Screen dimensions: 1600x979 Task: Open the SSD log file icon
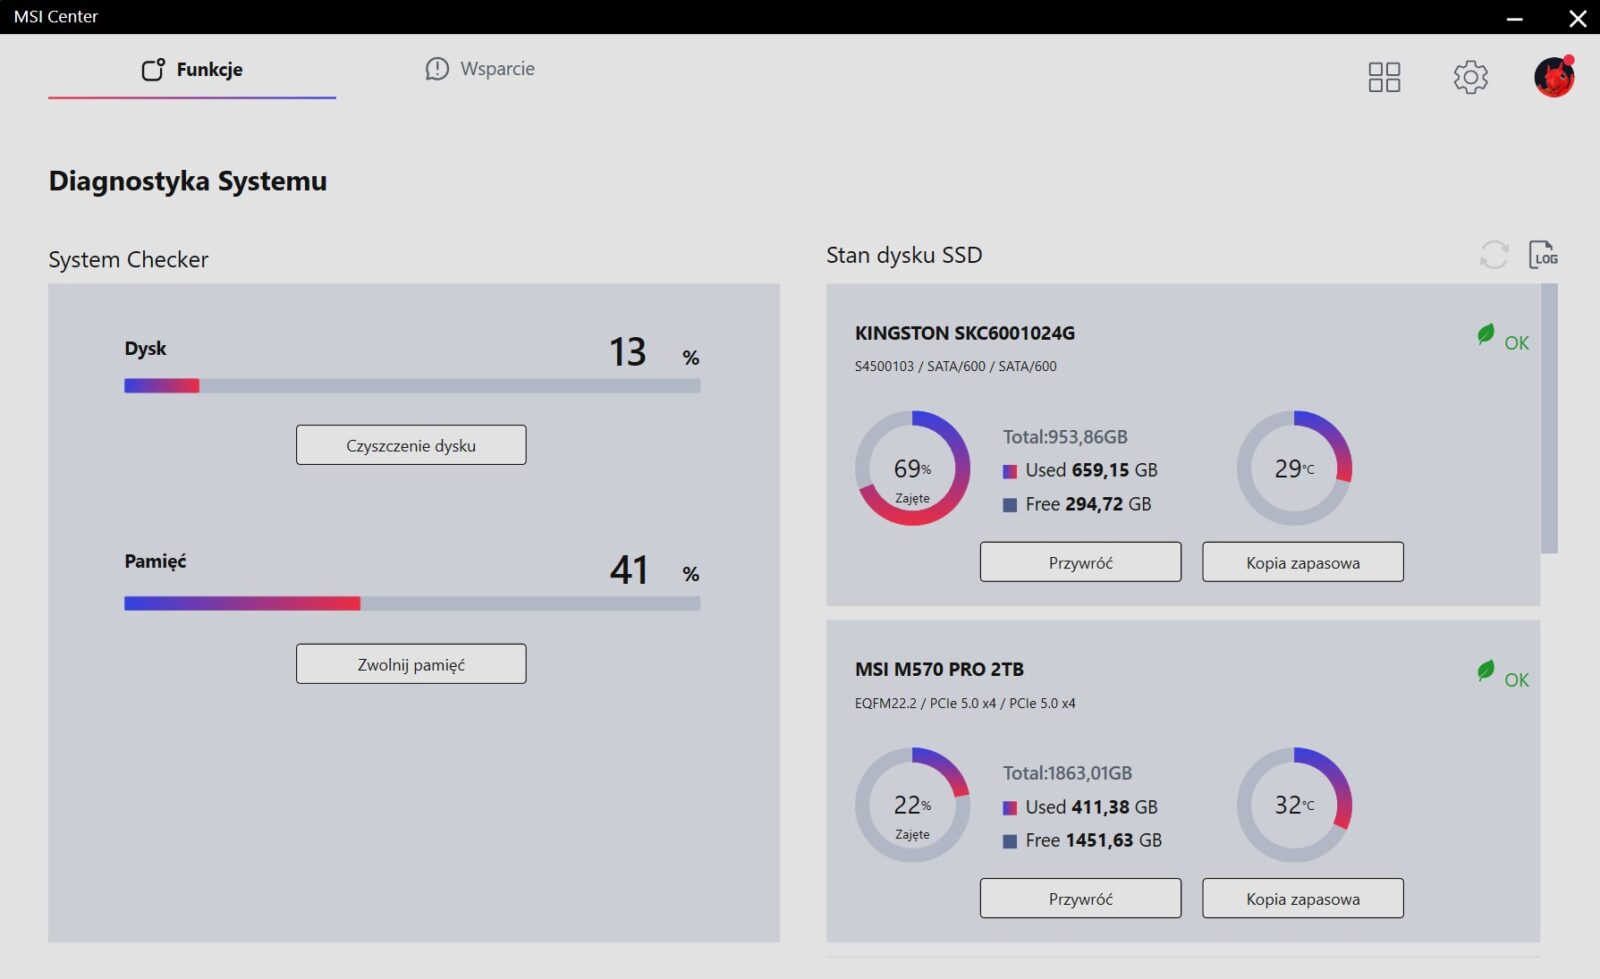(x=1543, y=255)
